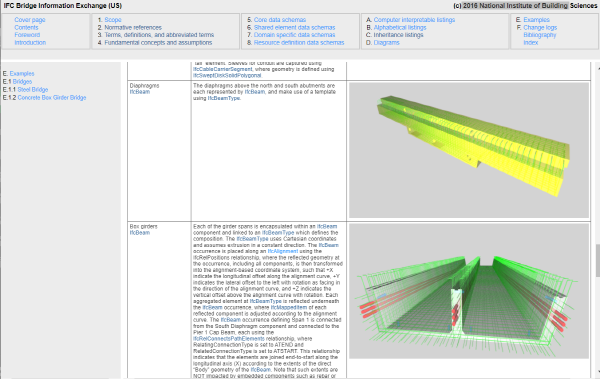This screenshot has width=600, height=379.
Task: Select E.1 Bridges in sidebar
Action: [22, 82]
